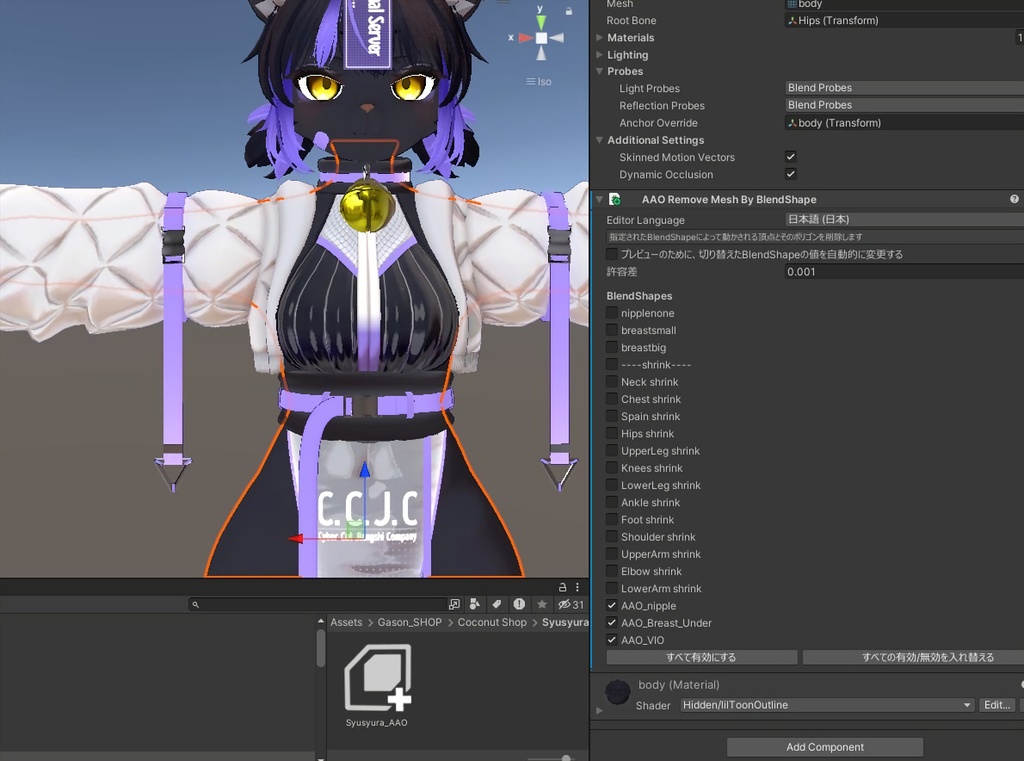Screen dimensions: 1024x761
Task: Click the favorites star icon in Project toolbar
Action: tap(541, 604)
